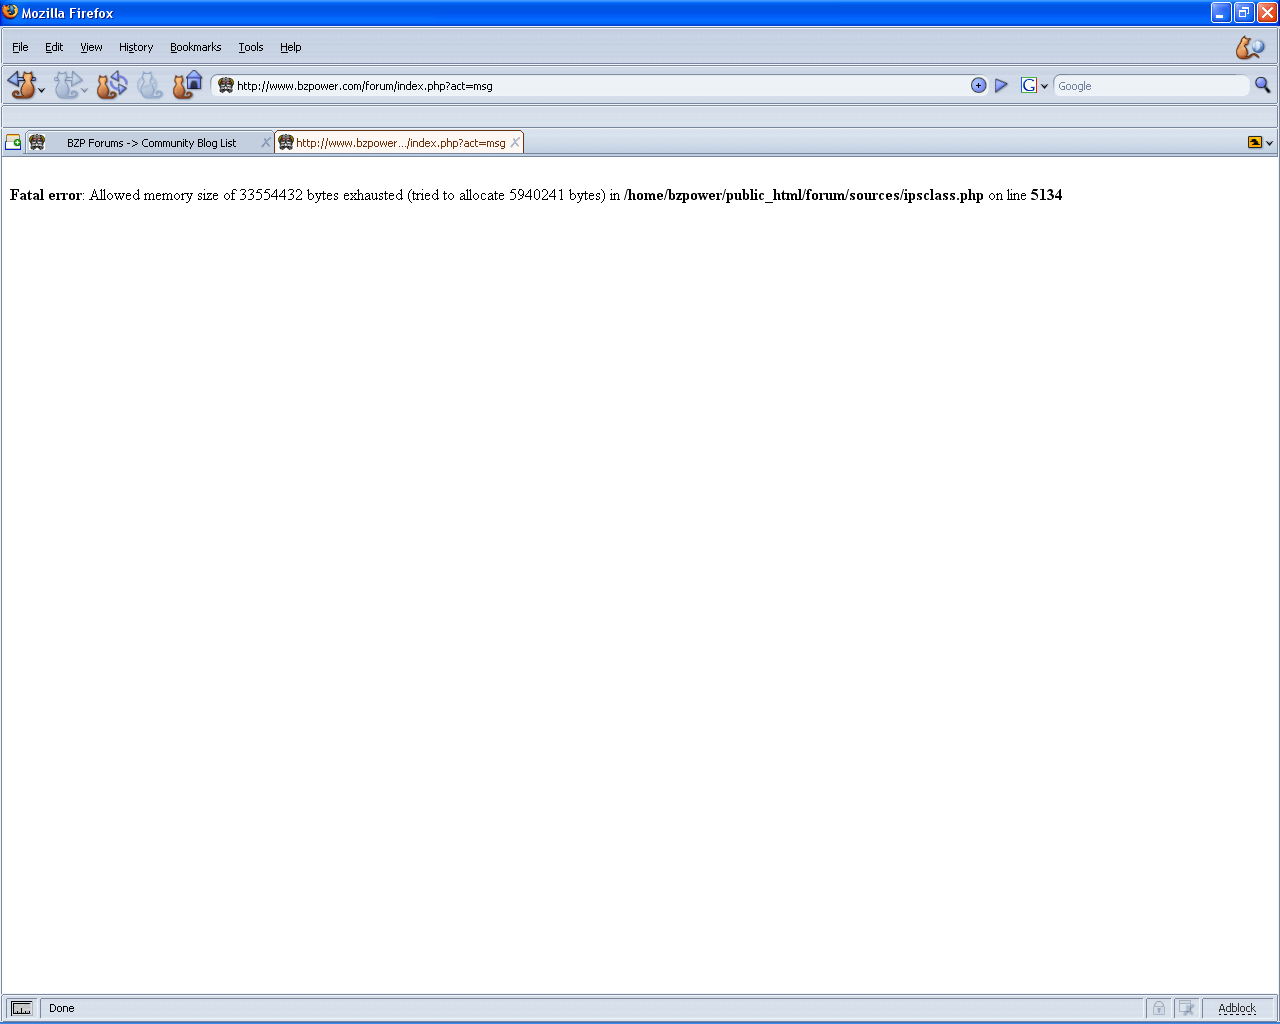Image resolution: width=1280 pixels, height=1024 pixels.
Task: Click the '5940241' bytes value
Action: click(x=537, y=195)
